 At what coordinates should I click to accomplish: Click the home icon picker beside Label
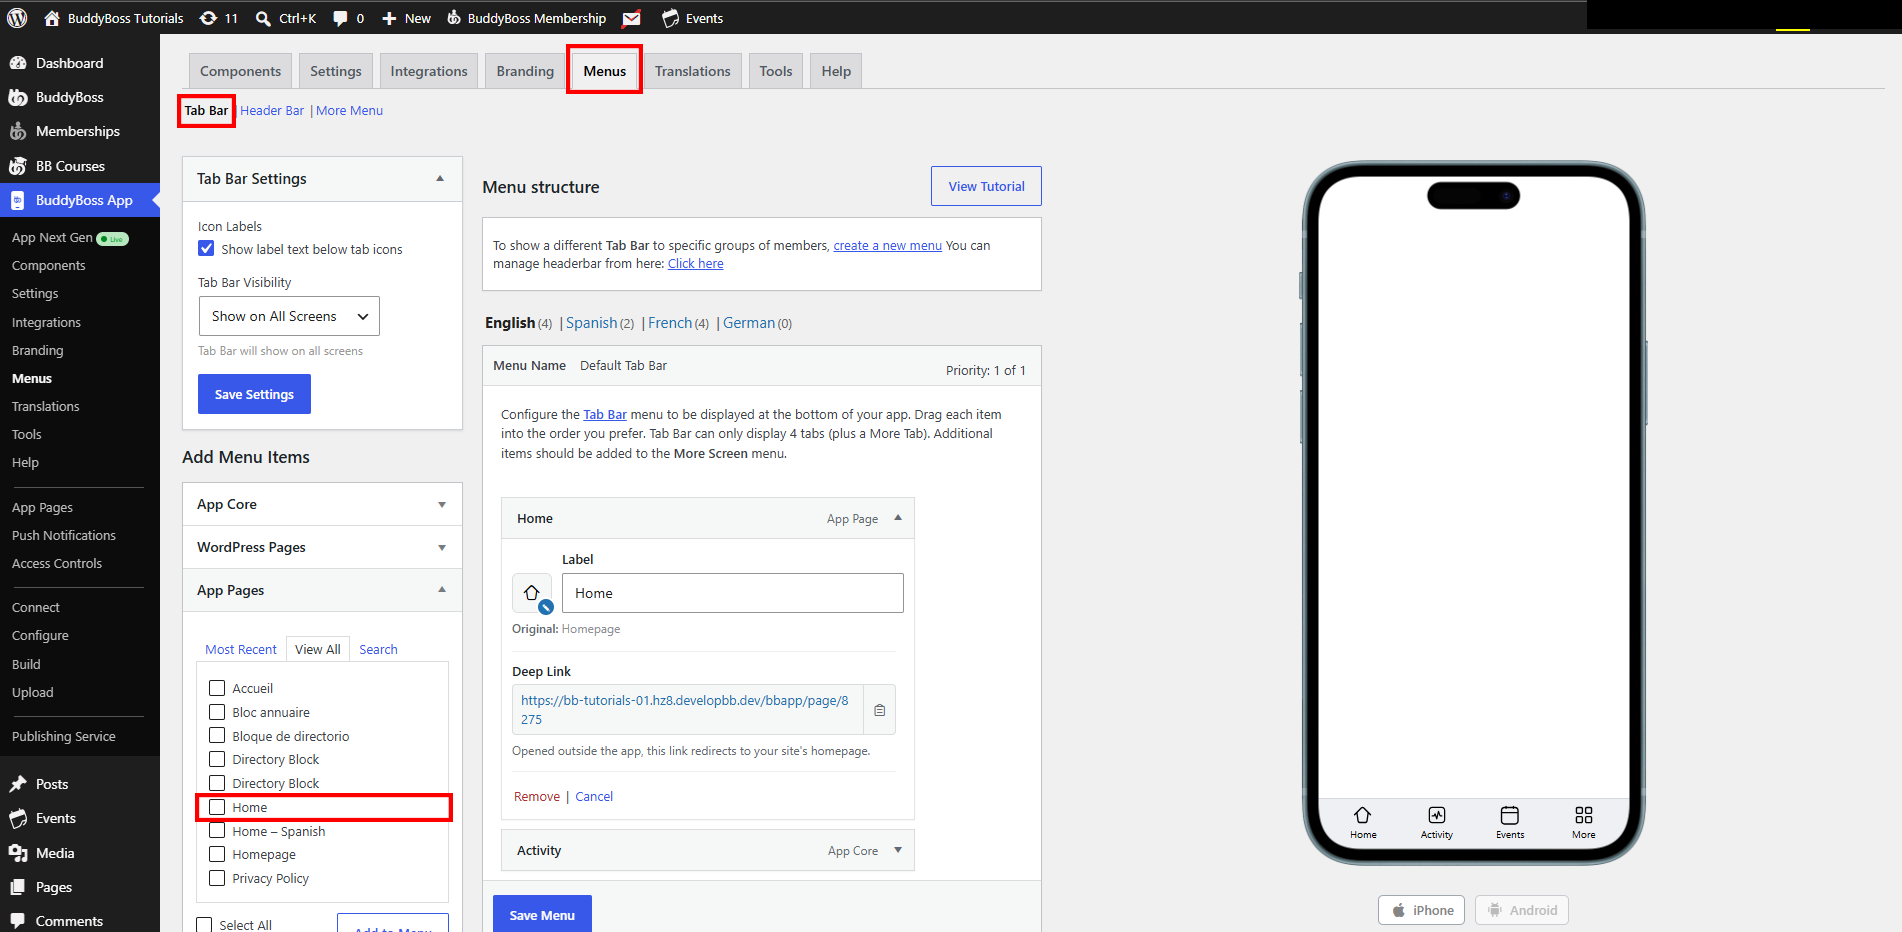tap(532, 593)
